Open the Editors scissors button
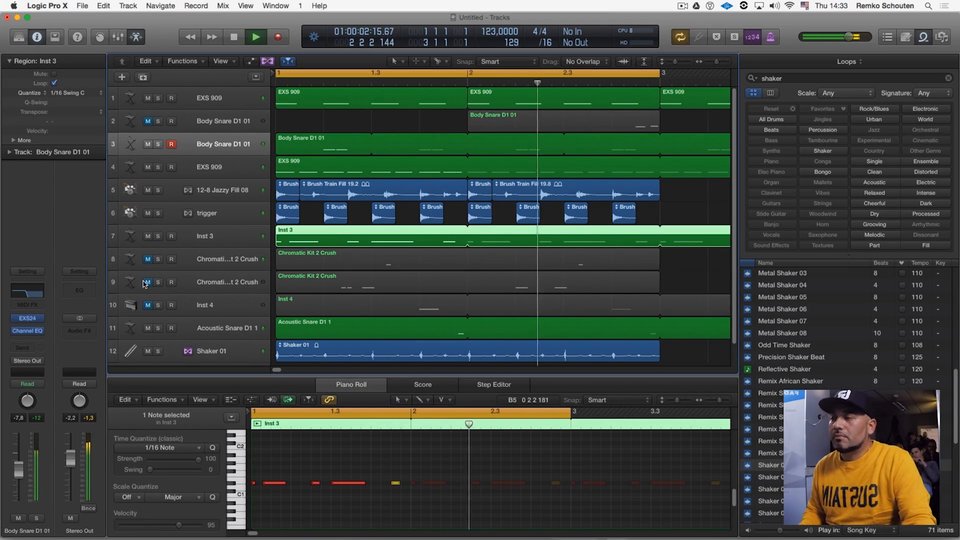The image size is (960, 540). 136,37
